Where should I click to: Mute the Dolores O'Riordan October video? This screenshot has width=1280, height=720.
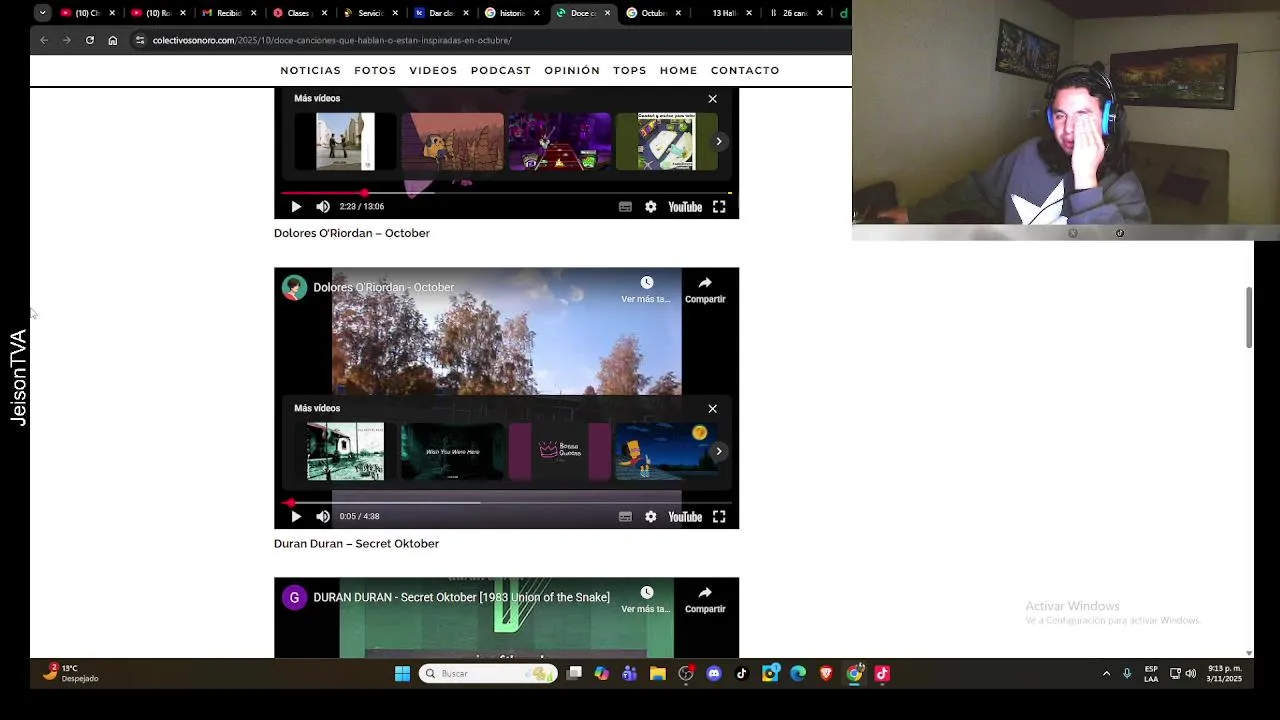(323, 517)
